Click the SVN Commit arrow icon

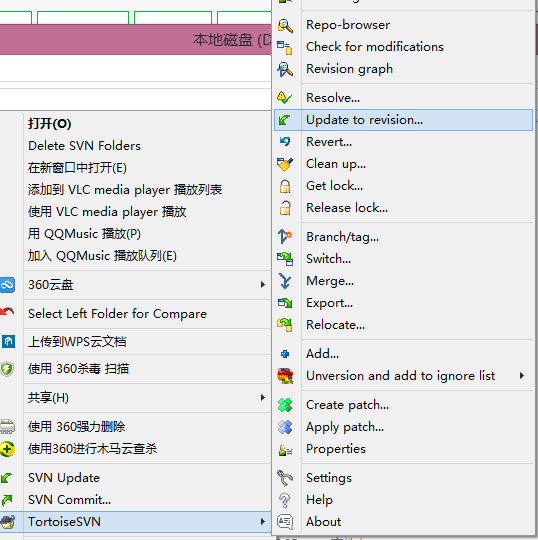click(7, 500)
